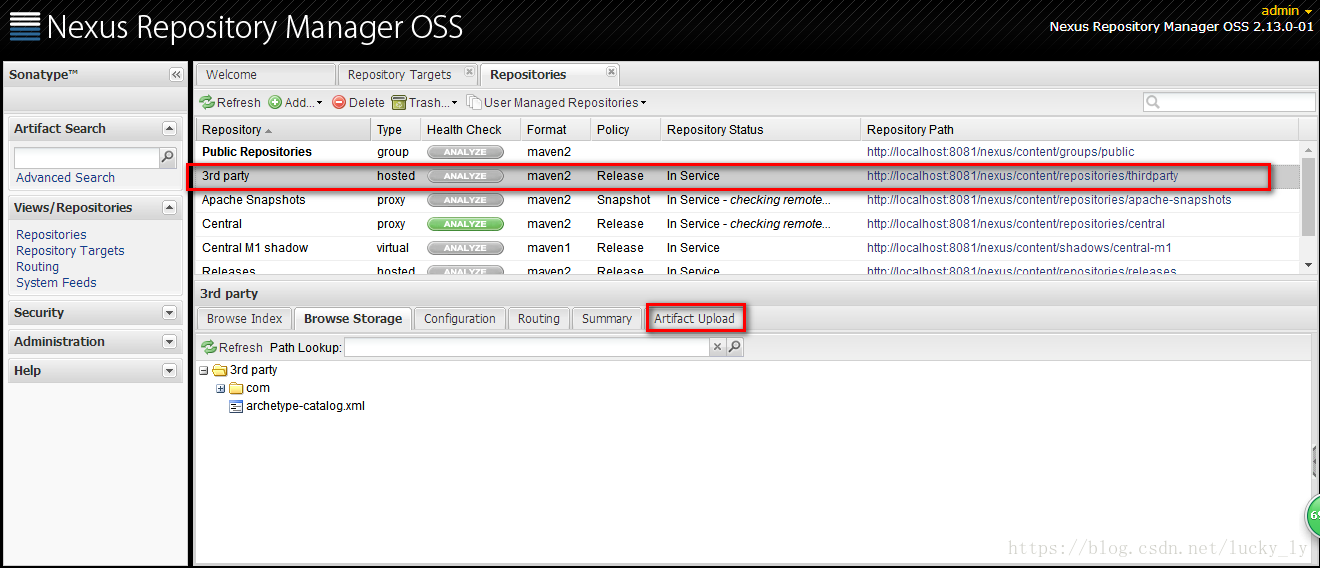Expand the Security section
Image resolution: width=1320 pixels, height=568 pixels.
point(170,313)
